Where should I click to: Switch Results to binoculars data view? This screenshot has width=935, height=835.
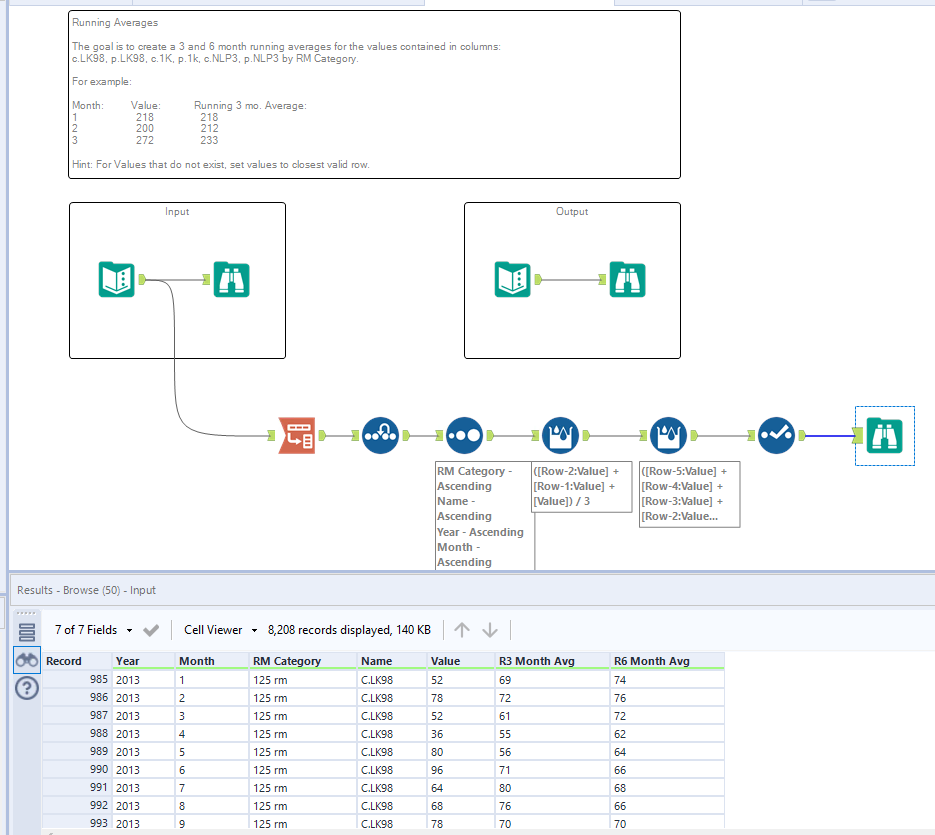pyautogui.click(x=27, y=661)
